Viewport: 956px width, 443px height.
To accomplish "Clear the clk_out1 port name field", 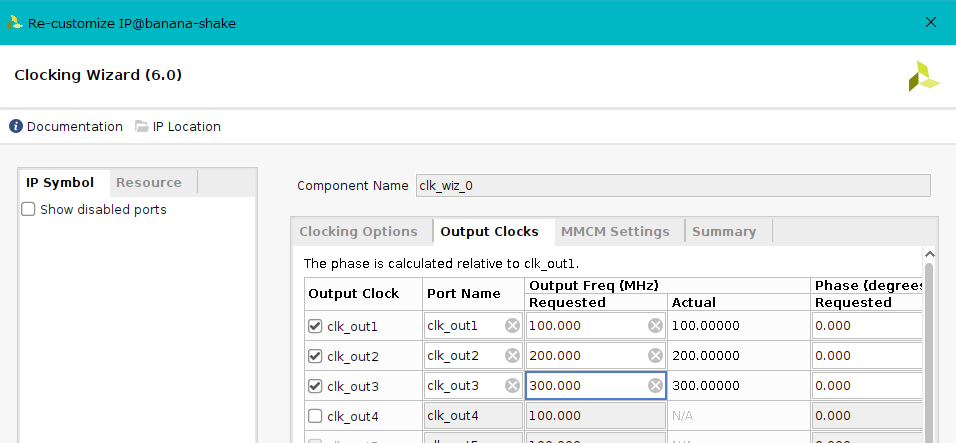I will 512,326.
